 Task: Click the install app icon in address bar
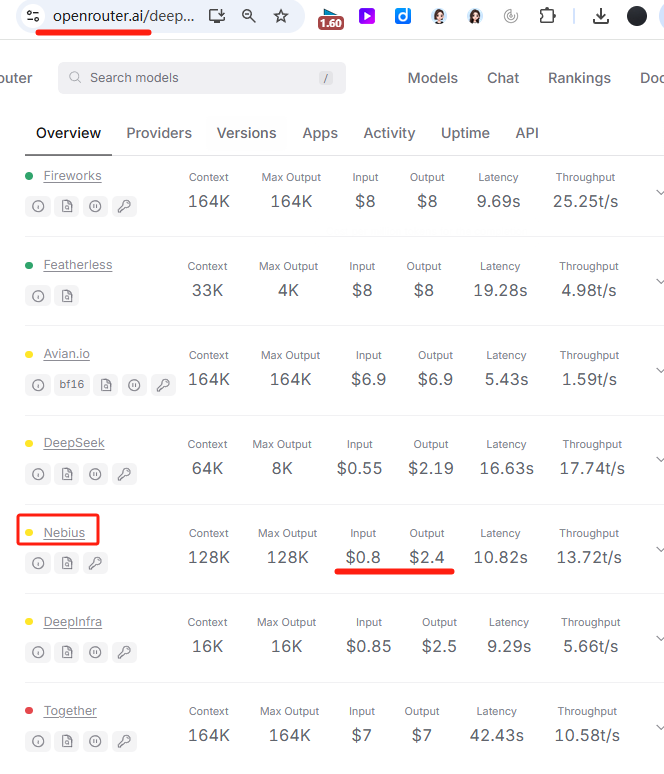click(x=217, y=16)
